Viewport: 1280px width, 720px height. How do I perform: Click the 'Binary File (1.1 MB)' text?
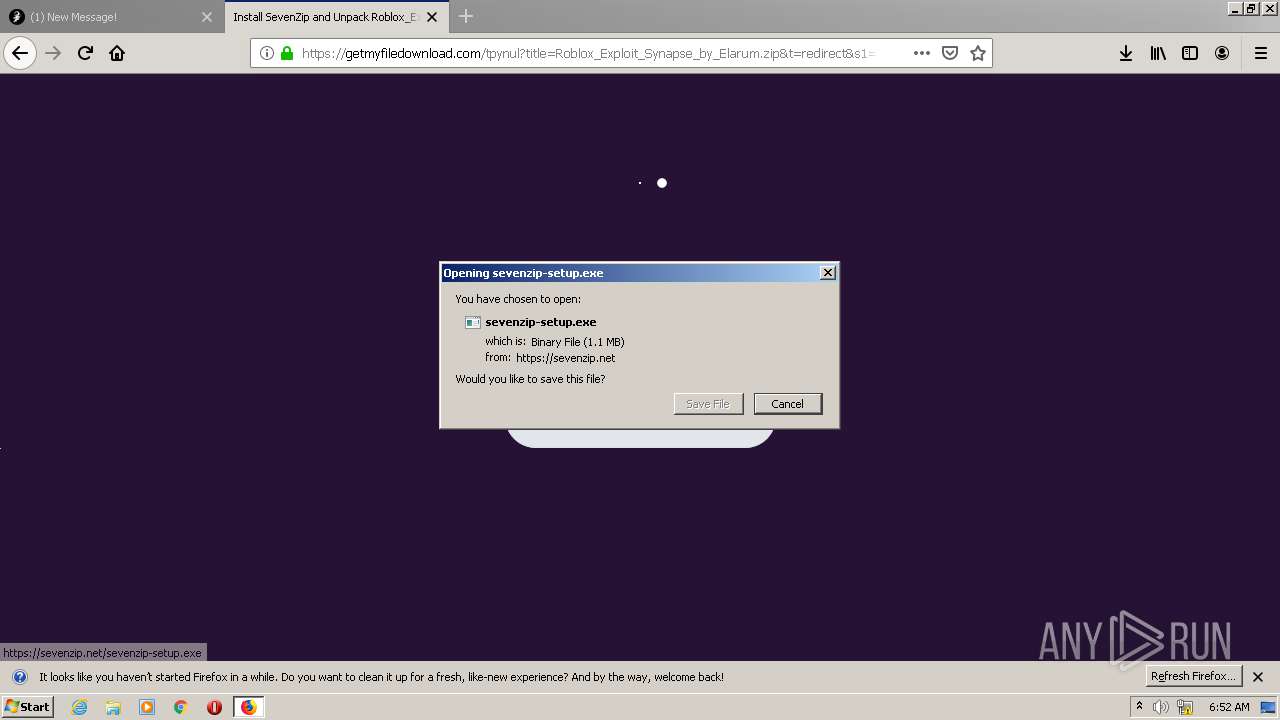pyautogui.click(x=578, y=342)
